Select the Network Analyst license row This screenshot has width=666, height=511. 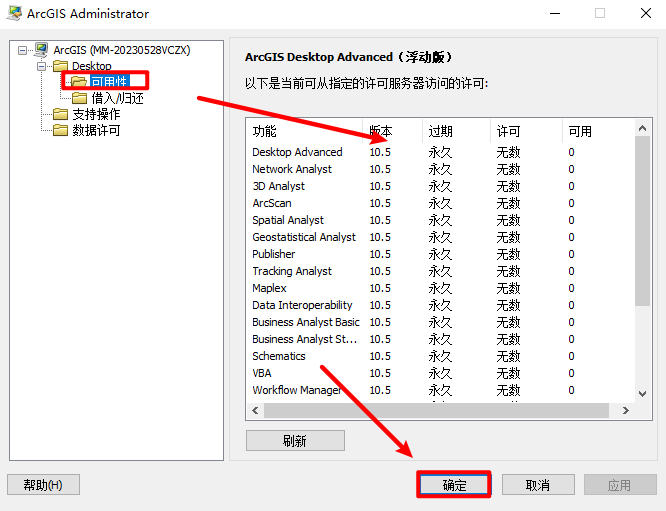292,169
